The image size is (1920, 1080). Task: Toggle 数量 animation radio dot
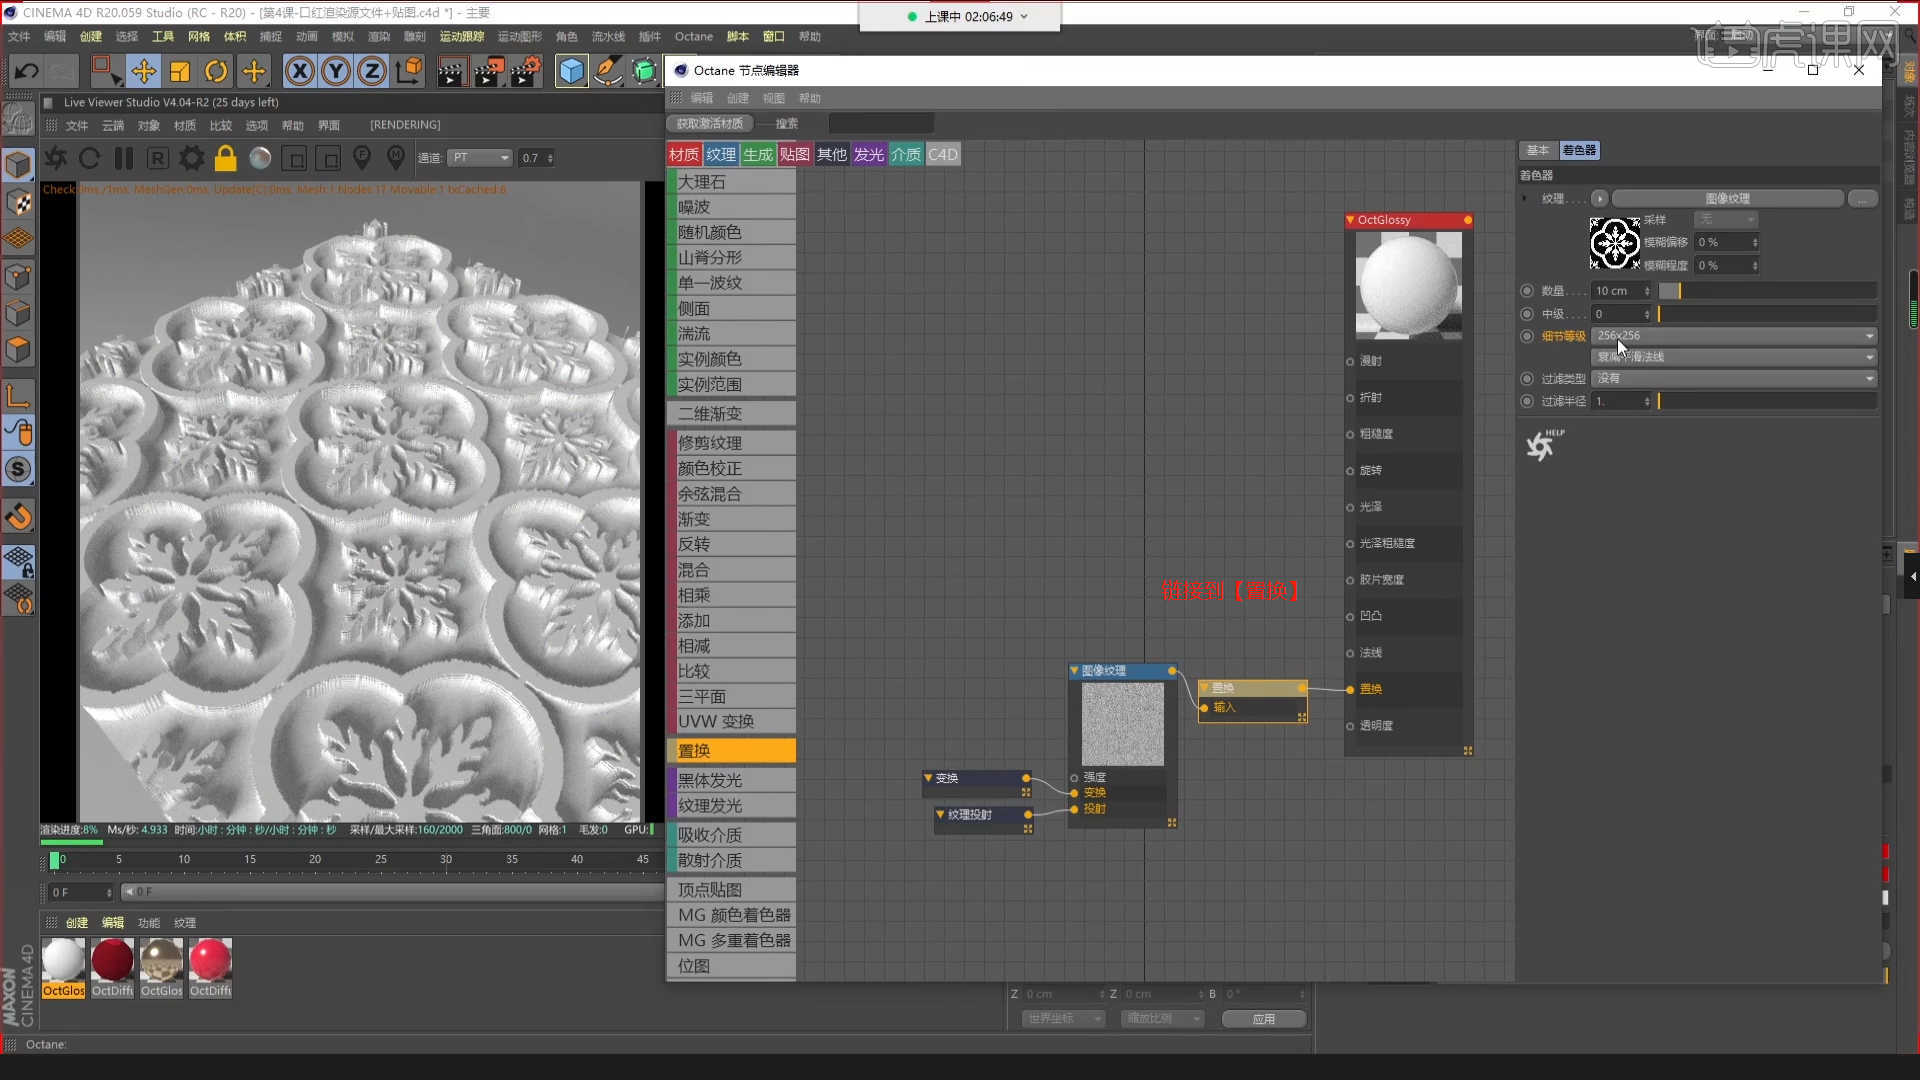(1526, 291)
